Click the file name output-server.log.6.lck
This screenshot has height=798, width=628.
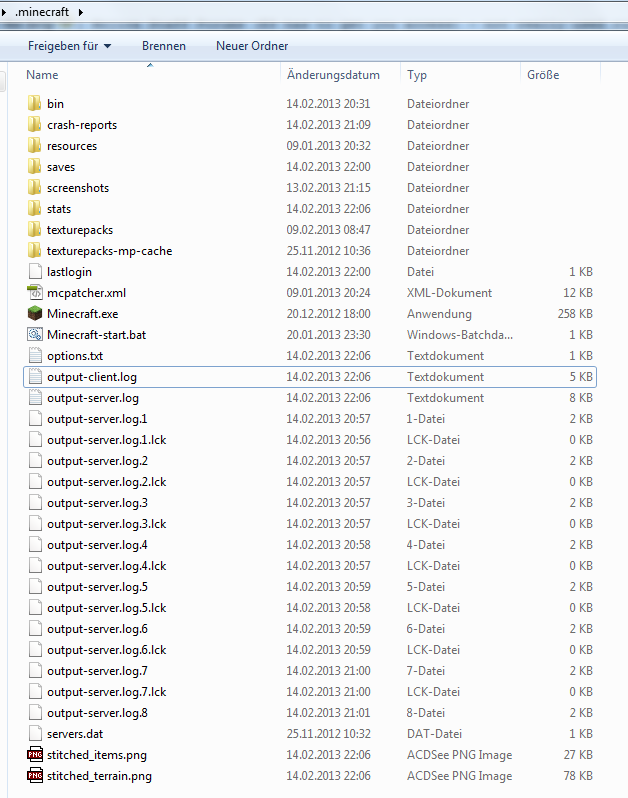click(106, 650)
